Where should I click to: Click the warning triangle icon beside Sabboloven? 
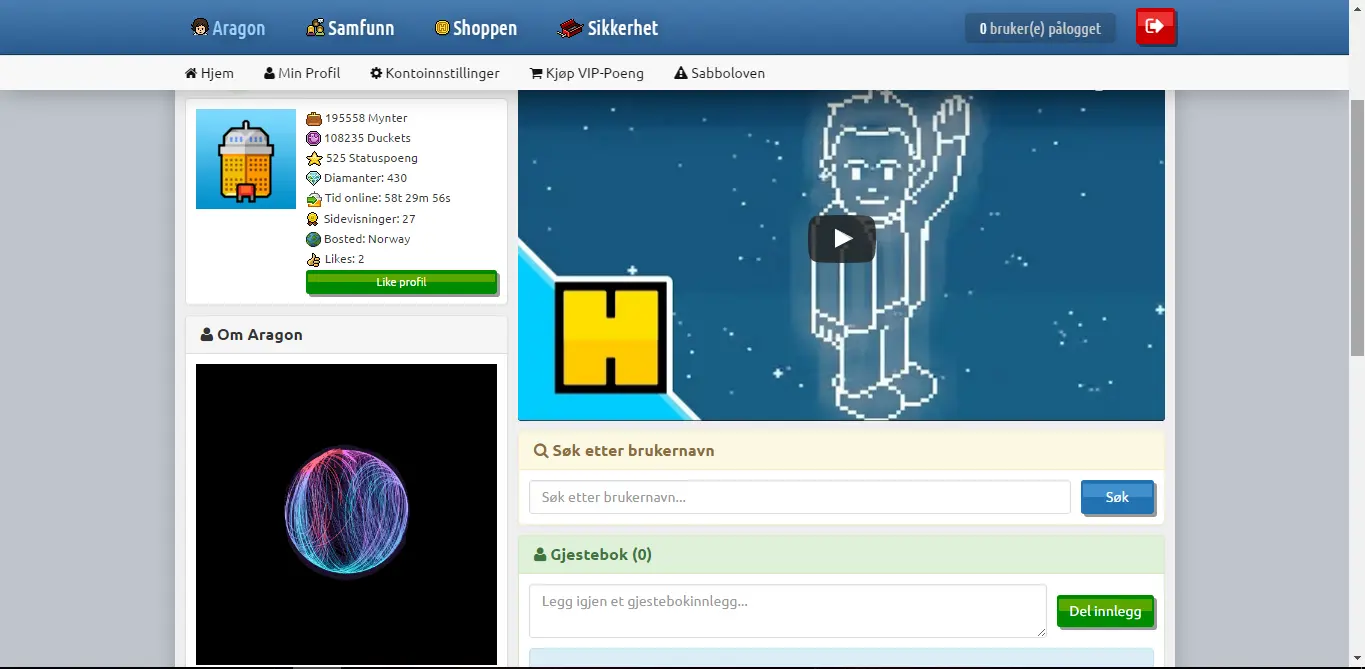[x=681, y=73]
